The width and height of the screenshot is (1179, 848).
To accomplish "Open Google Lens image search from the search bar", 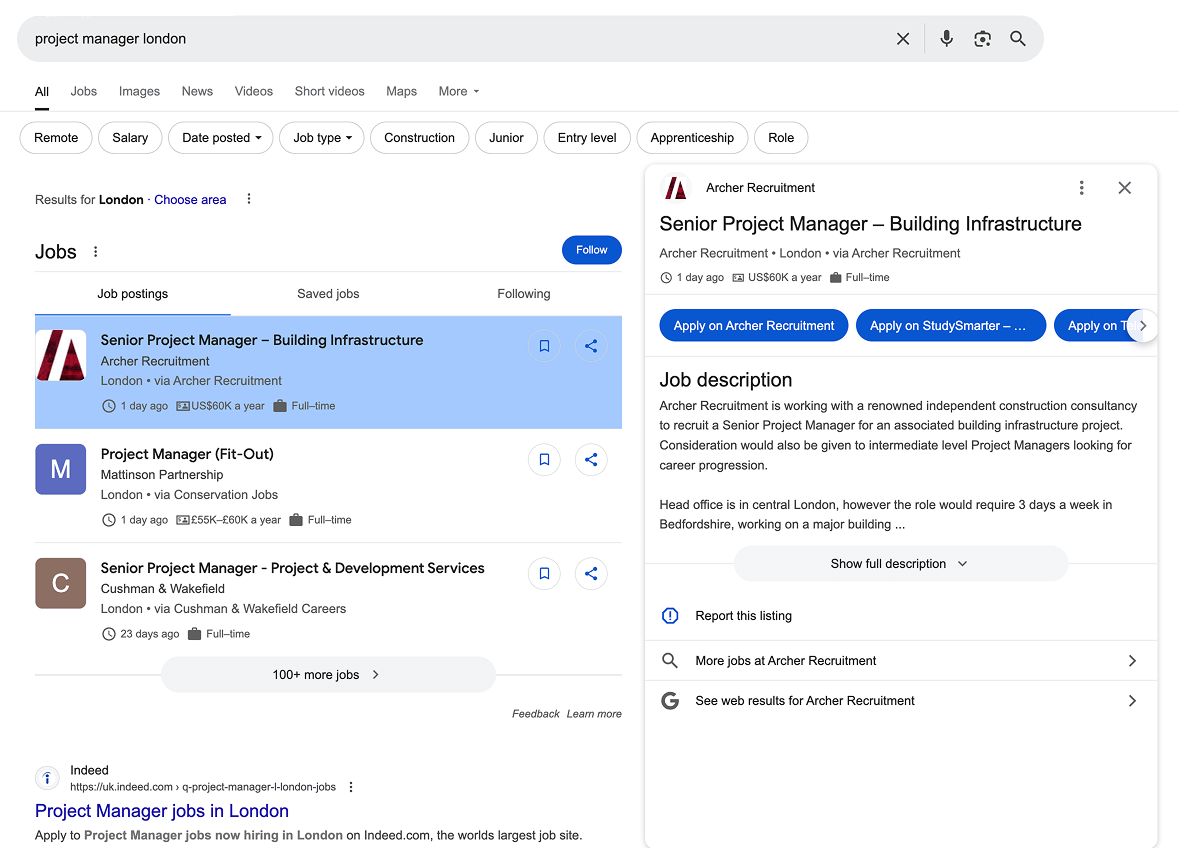I will 982,38.
